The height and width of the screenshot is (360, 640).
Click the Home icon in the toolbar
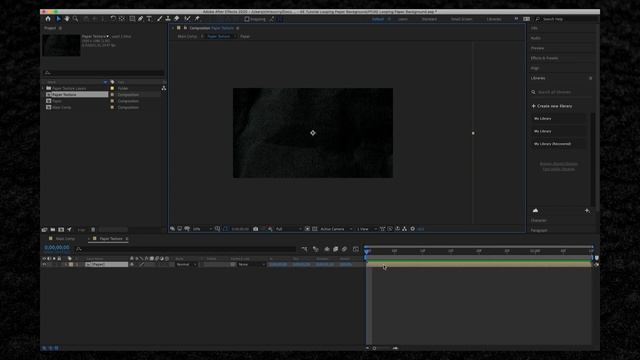click(48, 19)
